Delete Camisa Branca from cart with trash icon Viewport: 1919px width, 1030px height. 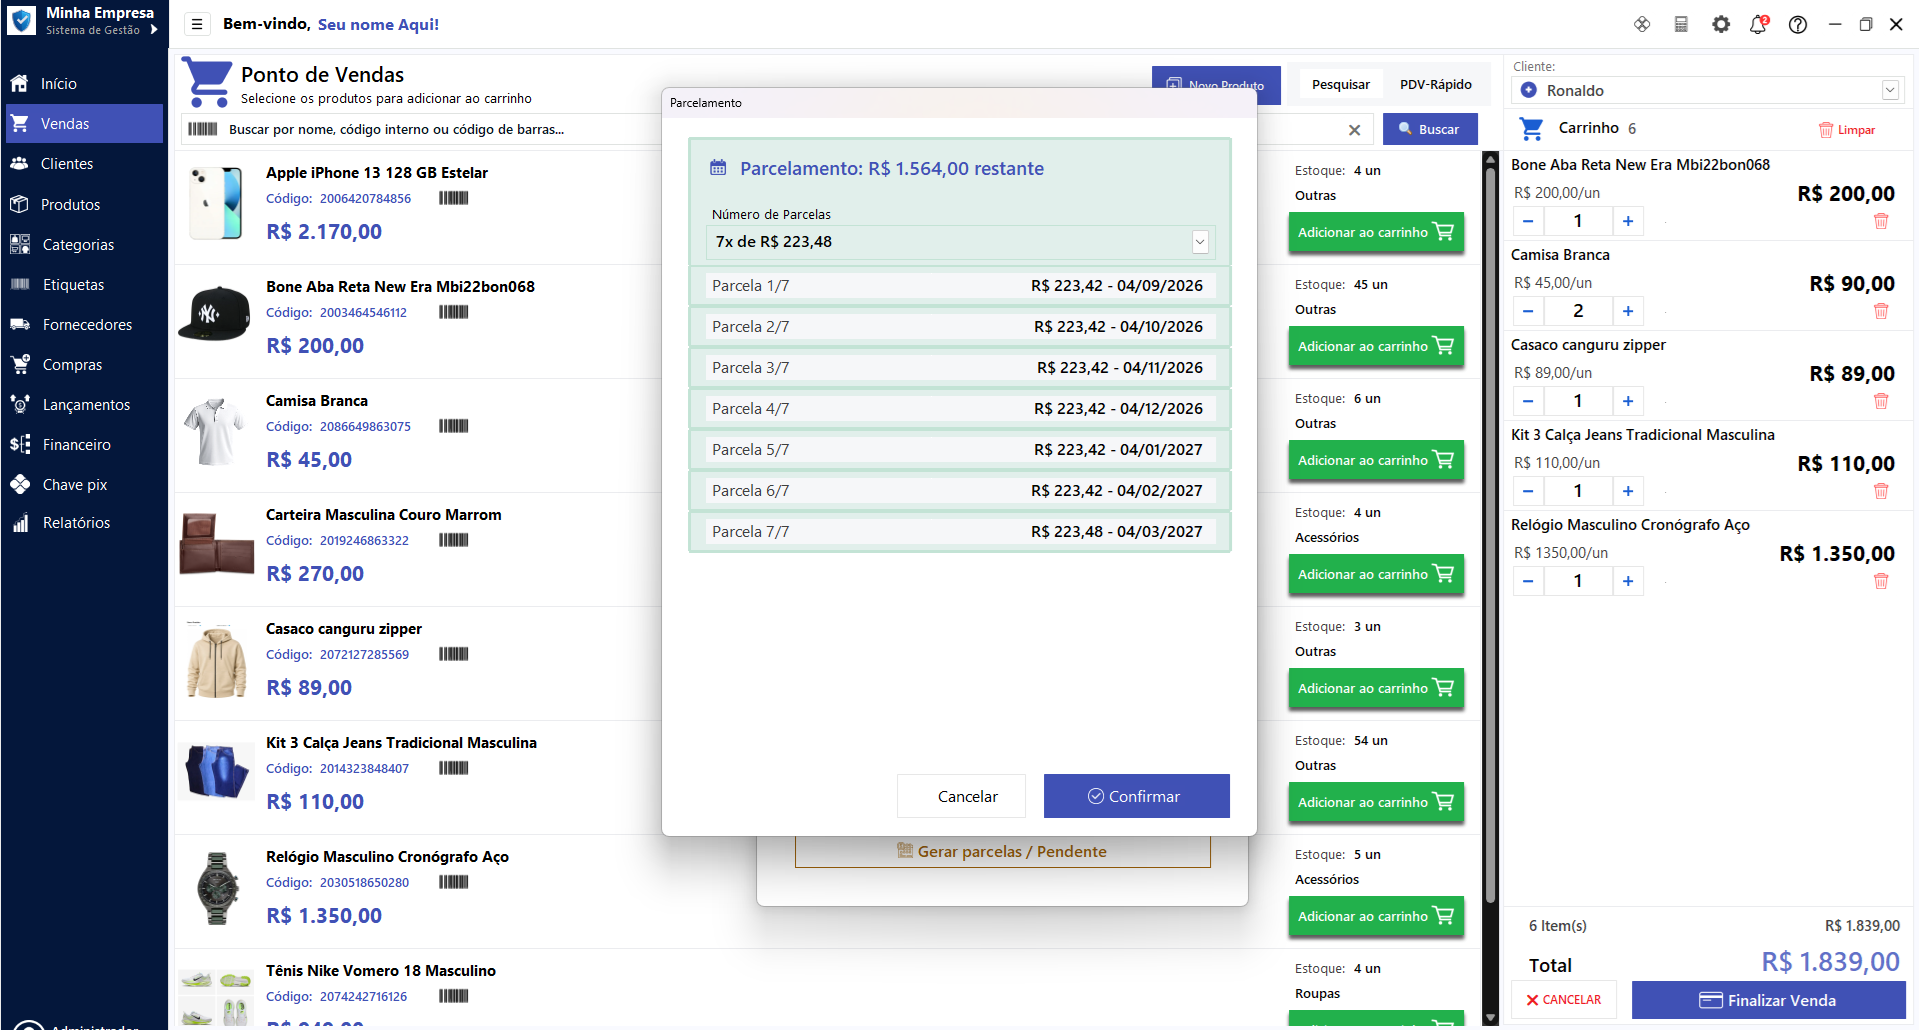[x=1881, y=311]
